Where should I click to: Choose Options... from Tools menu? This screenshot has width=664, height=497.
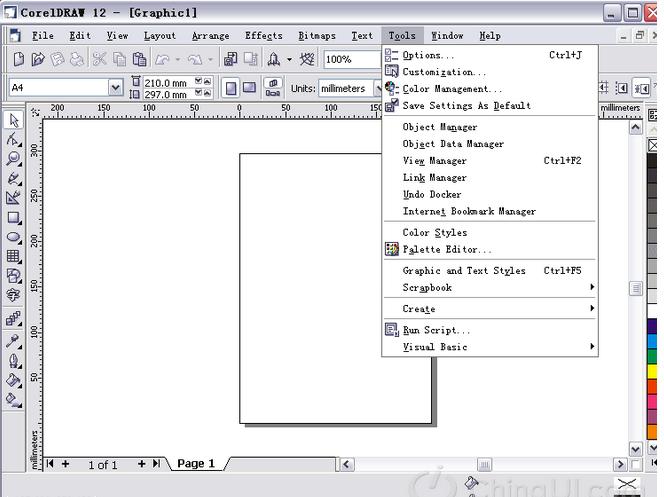490,55
